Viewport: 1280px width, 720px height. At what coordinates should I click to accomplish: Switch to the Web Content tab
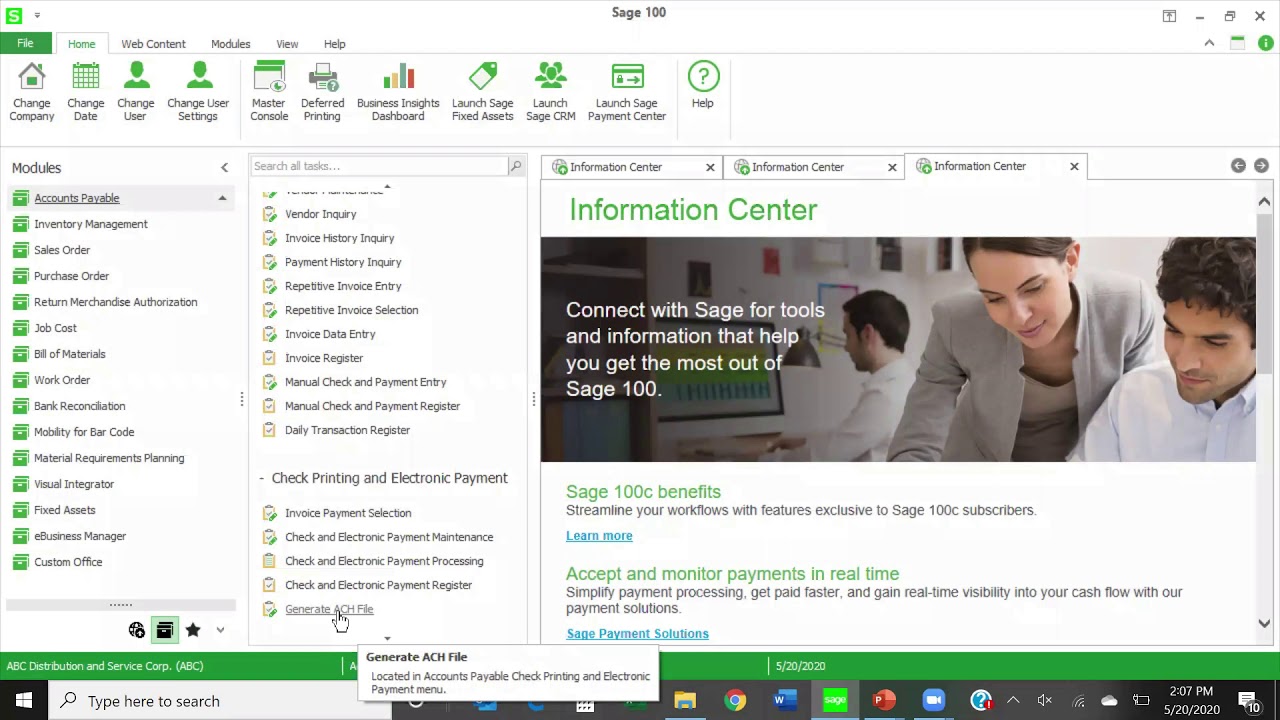pyautogui.click(x=153, y=44)
